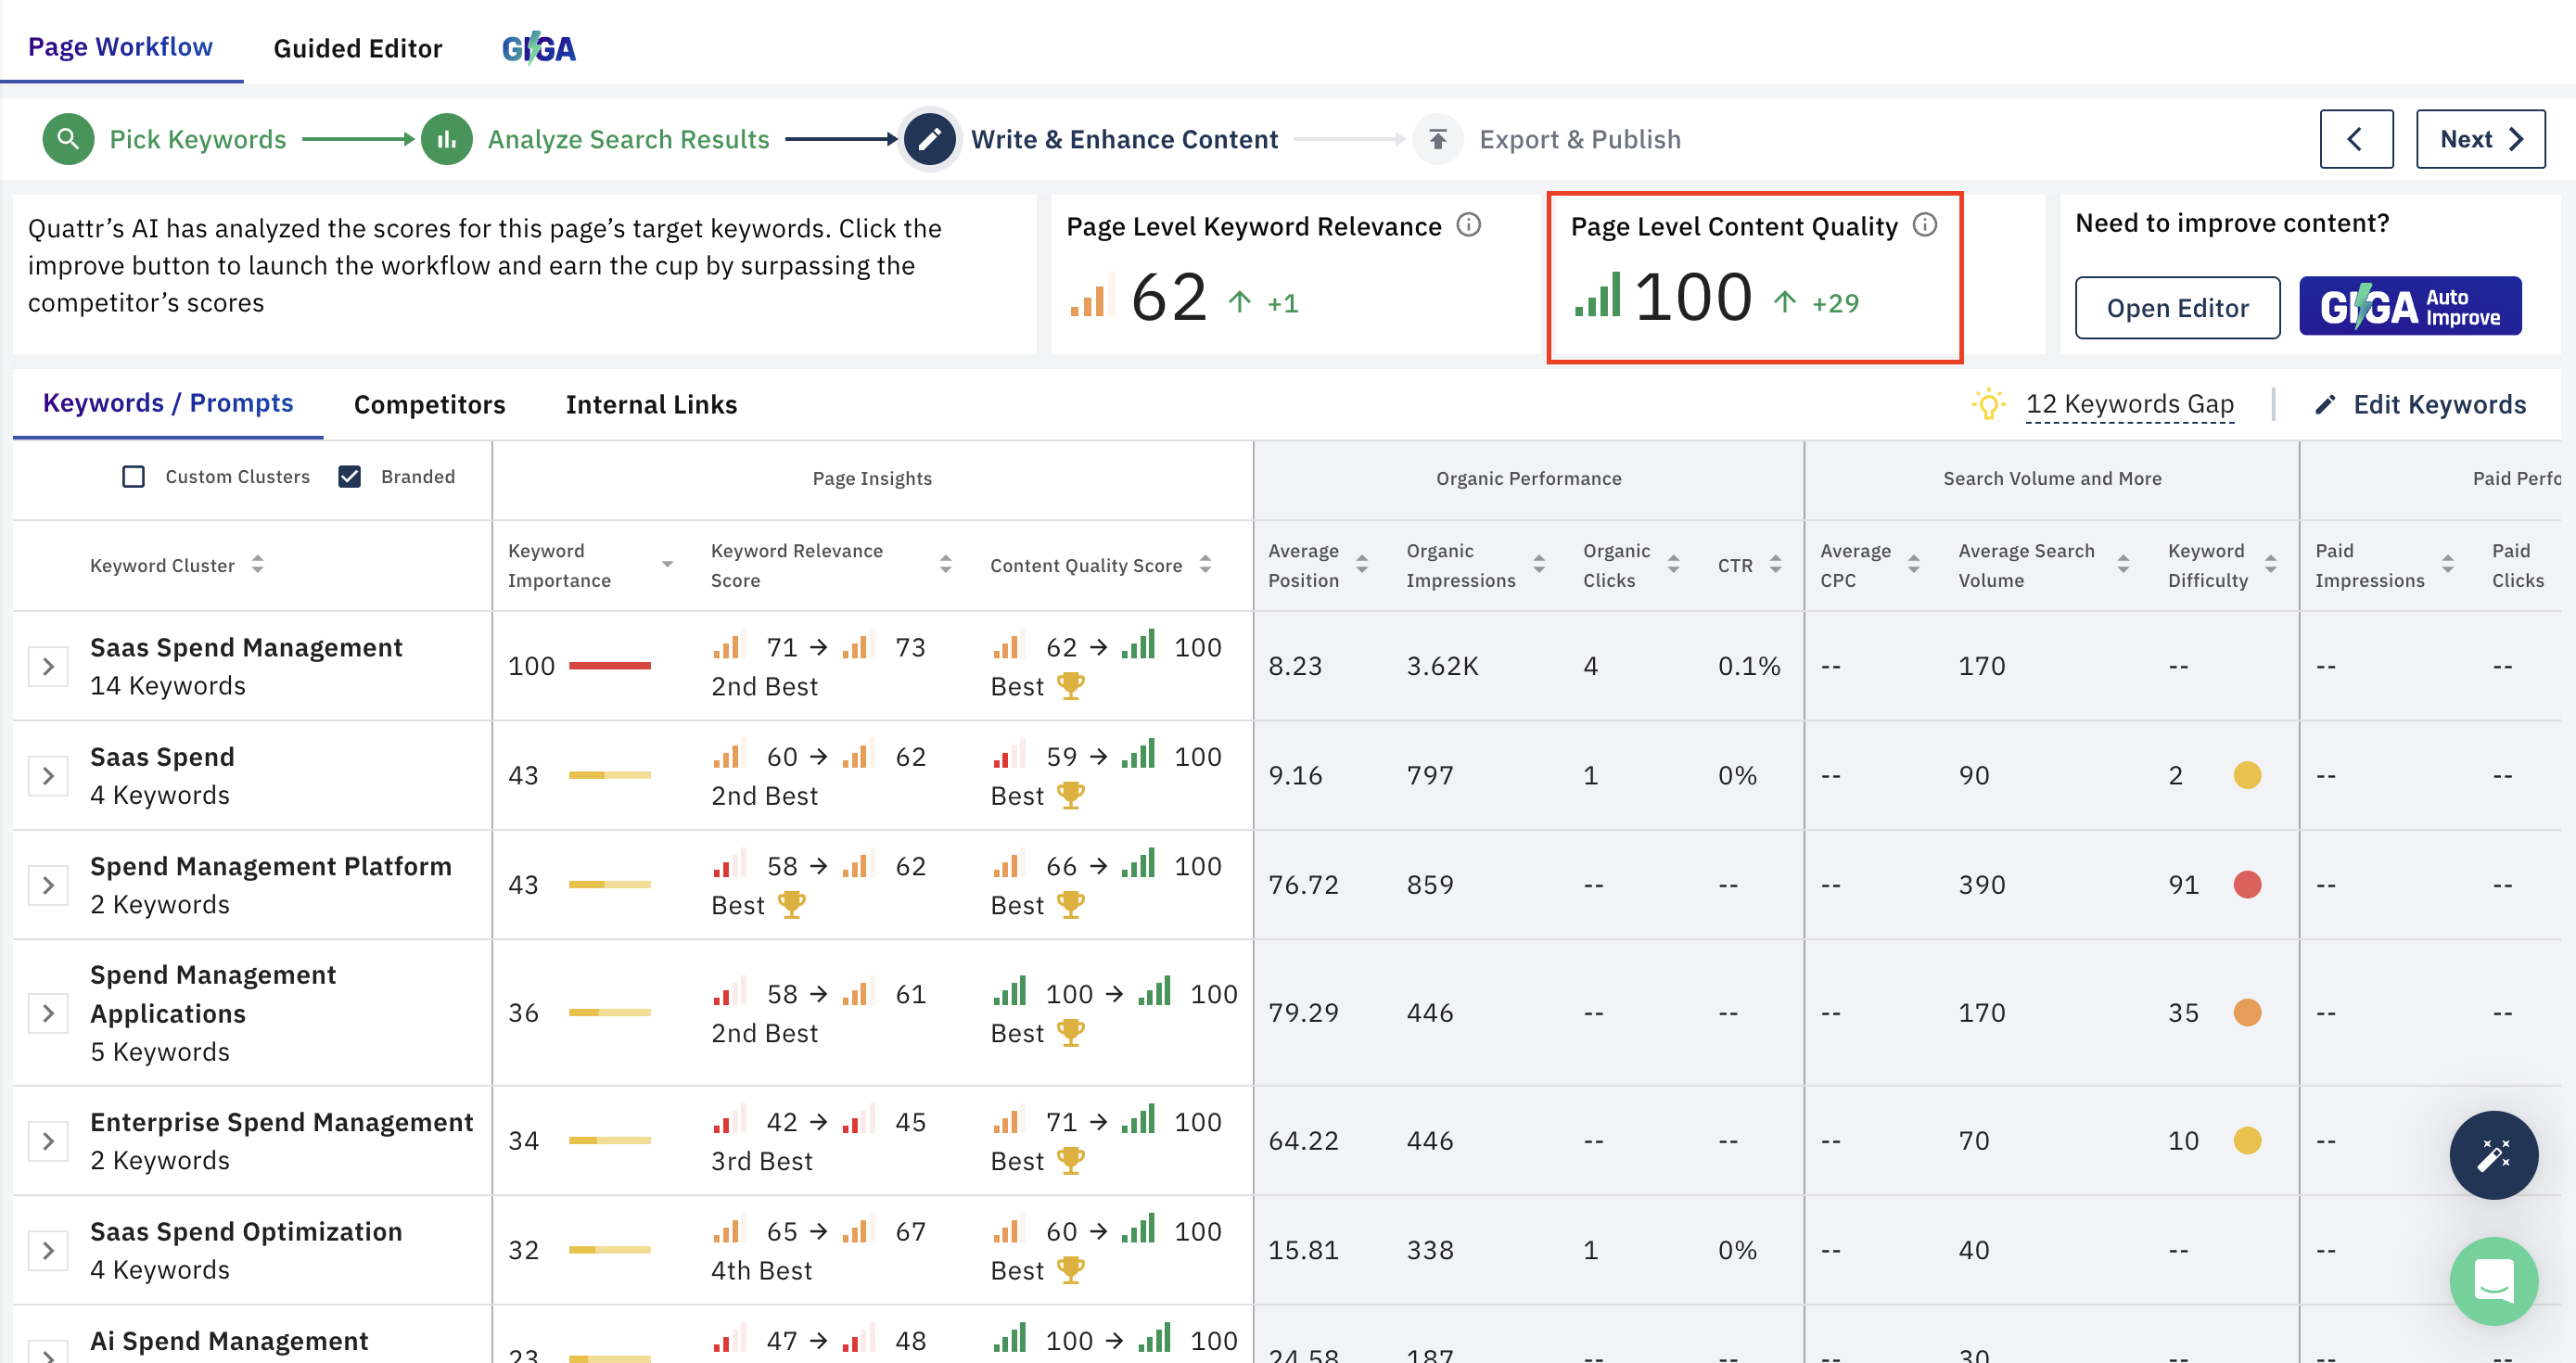Open the chat support bubble
The width and height of the screenshot is (2576, 1363).
[x=2494, y=1281]
